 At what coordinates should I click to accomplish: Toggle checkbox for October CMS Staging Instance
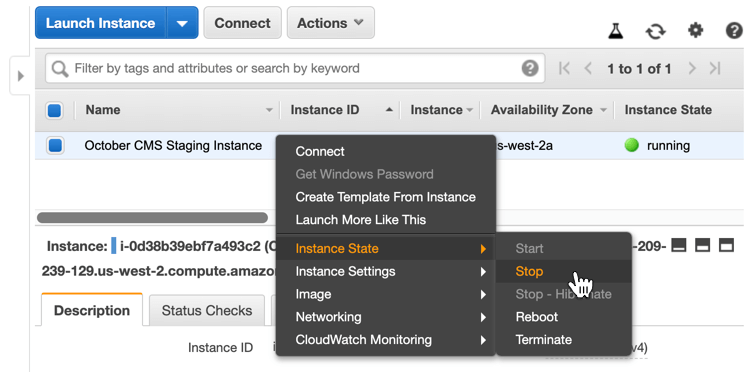click(55, 145)
